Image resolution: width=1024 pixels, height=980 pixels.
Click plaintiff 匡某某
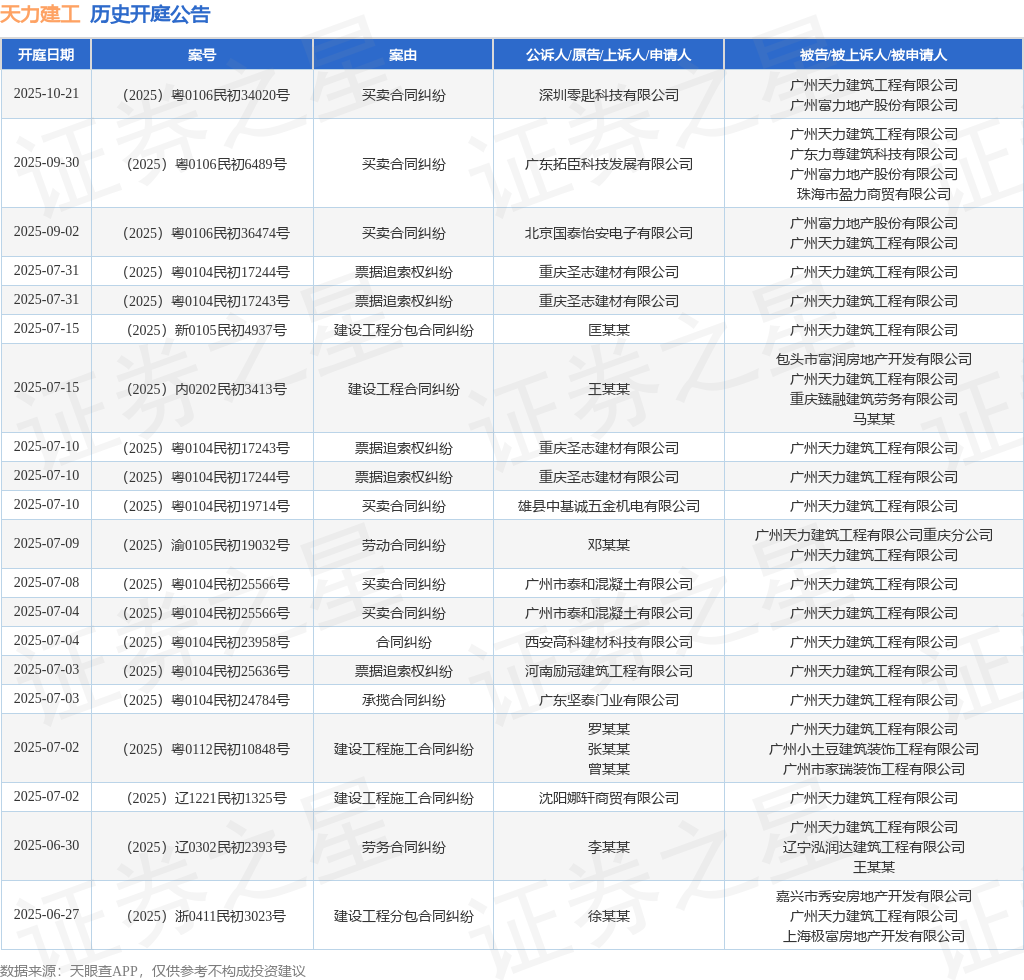(609, 330)
